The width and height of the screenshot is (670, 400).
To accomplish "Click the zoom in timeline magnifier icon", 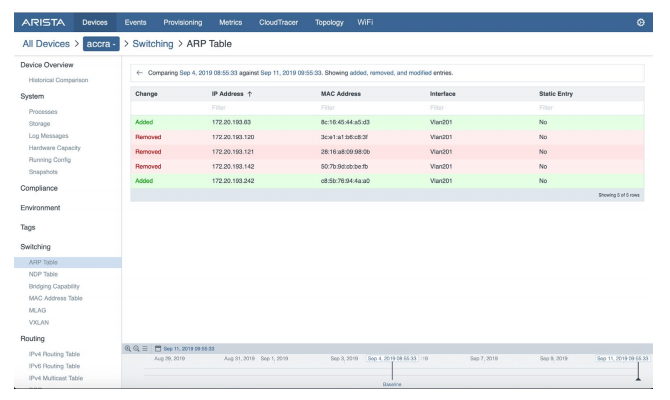I will click(127, 349).
